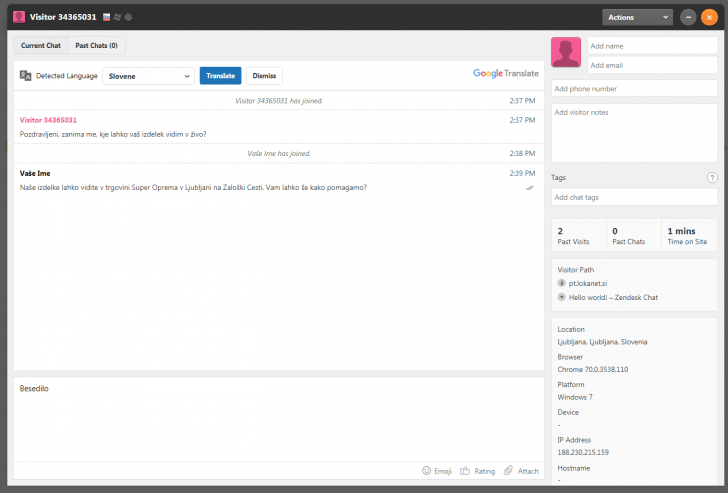Click the 2:39 PM message timestamp
The width and height of the screenshot is (728, 493).
point(522,173)
